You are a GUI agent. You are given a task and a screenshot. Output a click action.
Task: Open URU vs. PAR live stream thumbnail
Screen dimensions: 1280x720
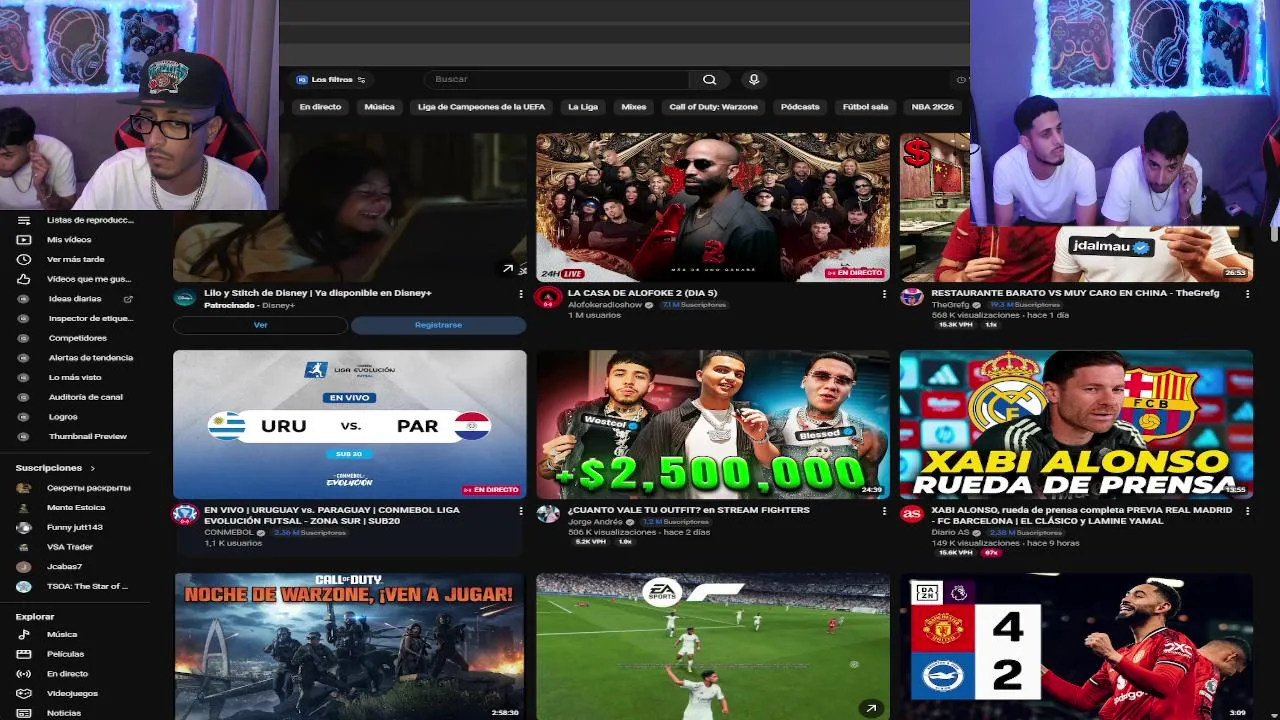(349, 424)
